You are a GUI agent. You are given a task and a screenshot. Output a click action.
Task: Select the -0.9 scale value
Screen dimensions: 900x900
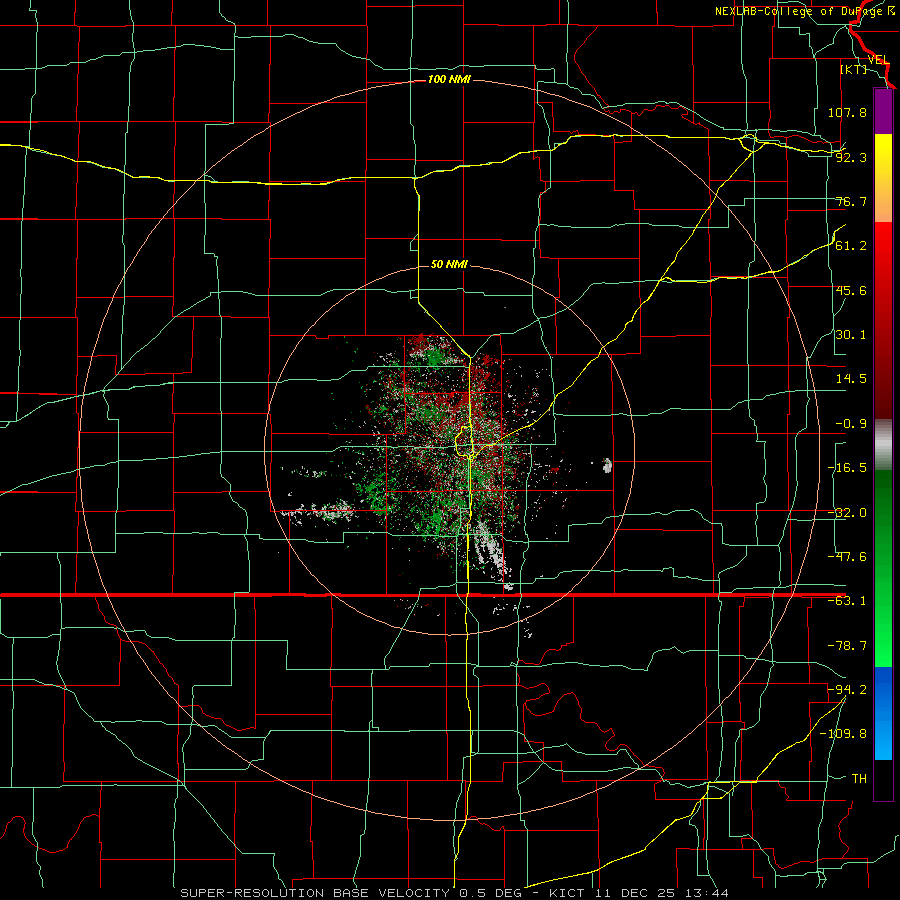pyautogui.click(x=851, y=424)
